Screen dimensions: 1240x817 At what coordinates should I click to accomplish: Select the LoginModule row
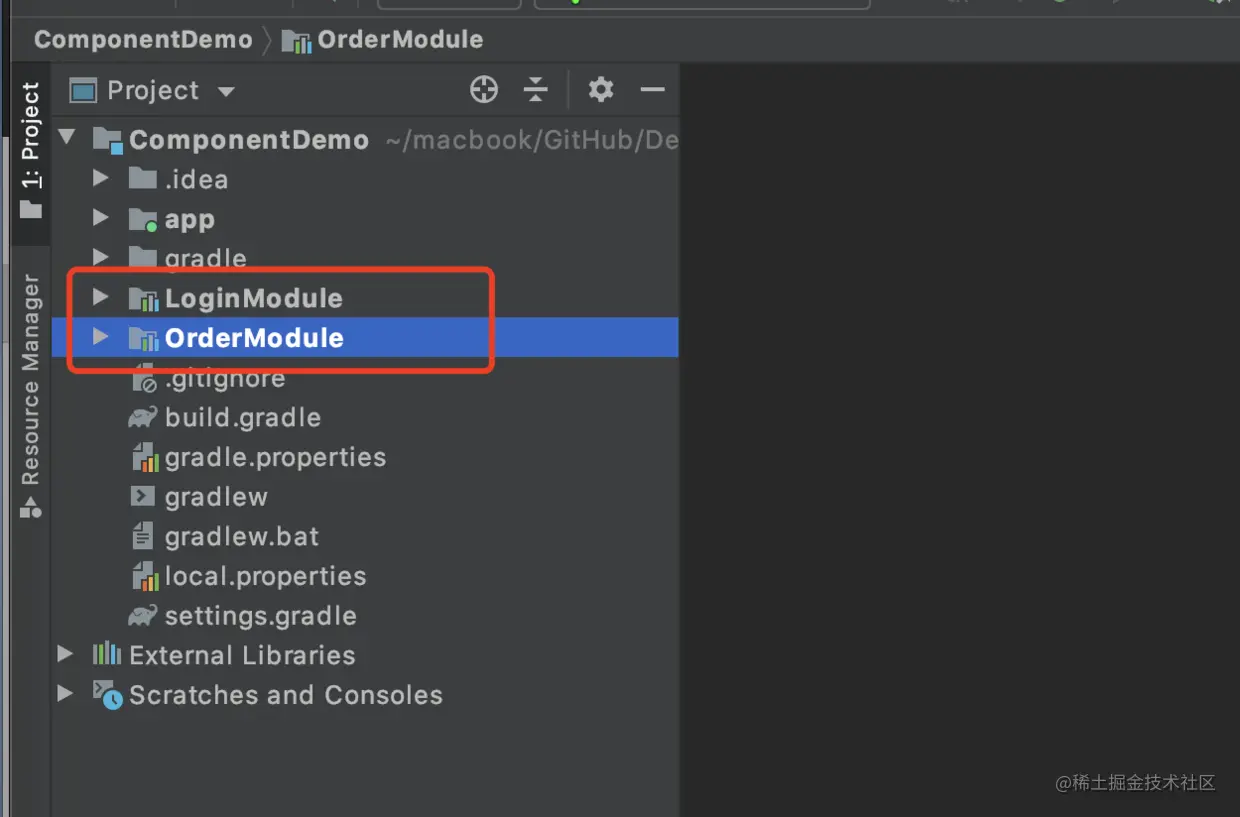tap(365, 298)
